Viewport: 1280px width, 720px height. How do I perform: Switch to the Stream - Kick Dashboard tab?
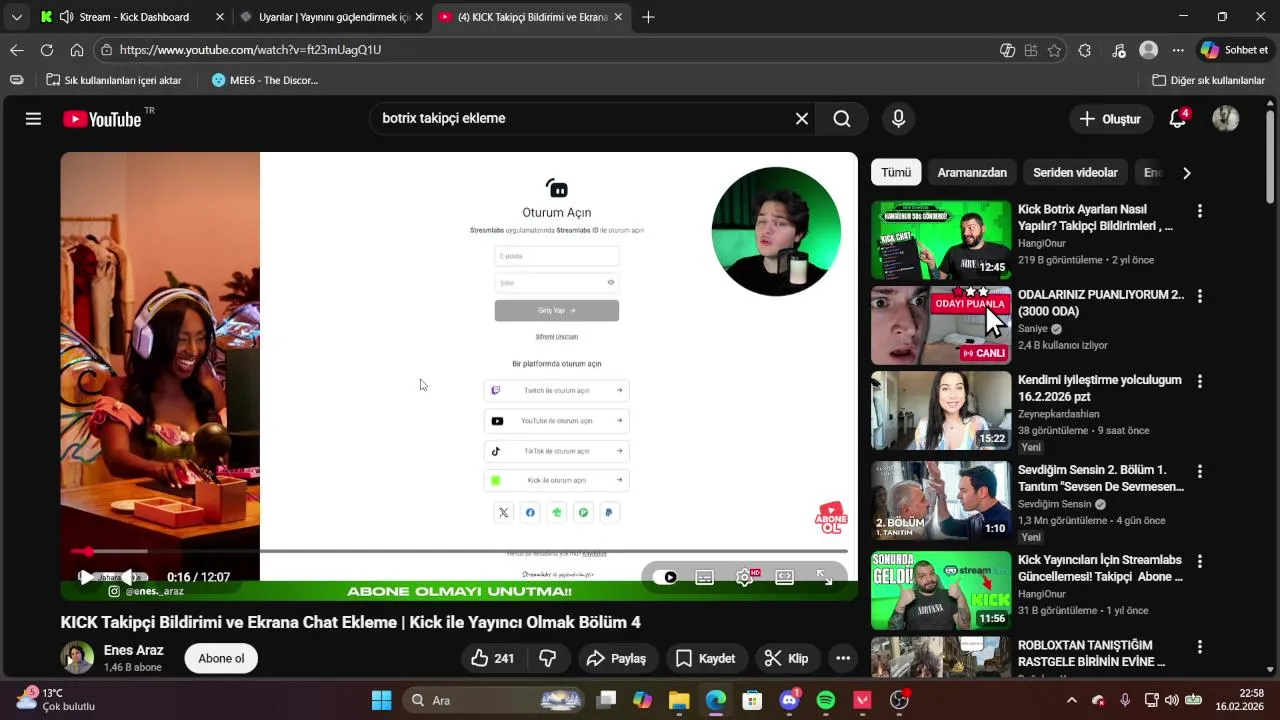coord(131,17)
